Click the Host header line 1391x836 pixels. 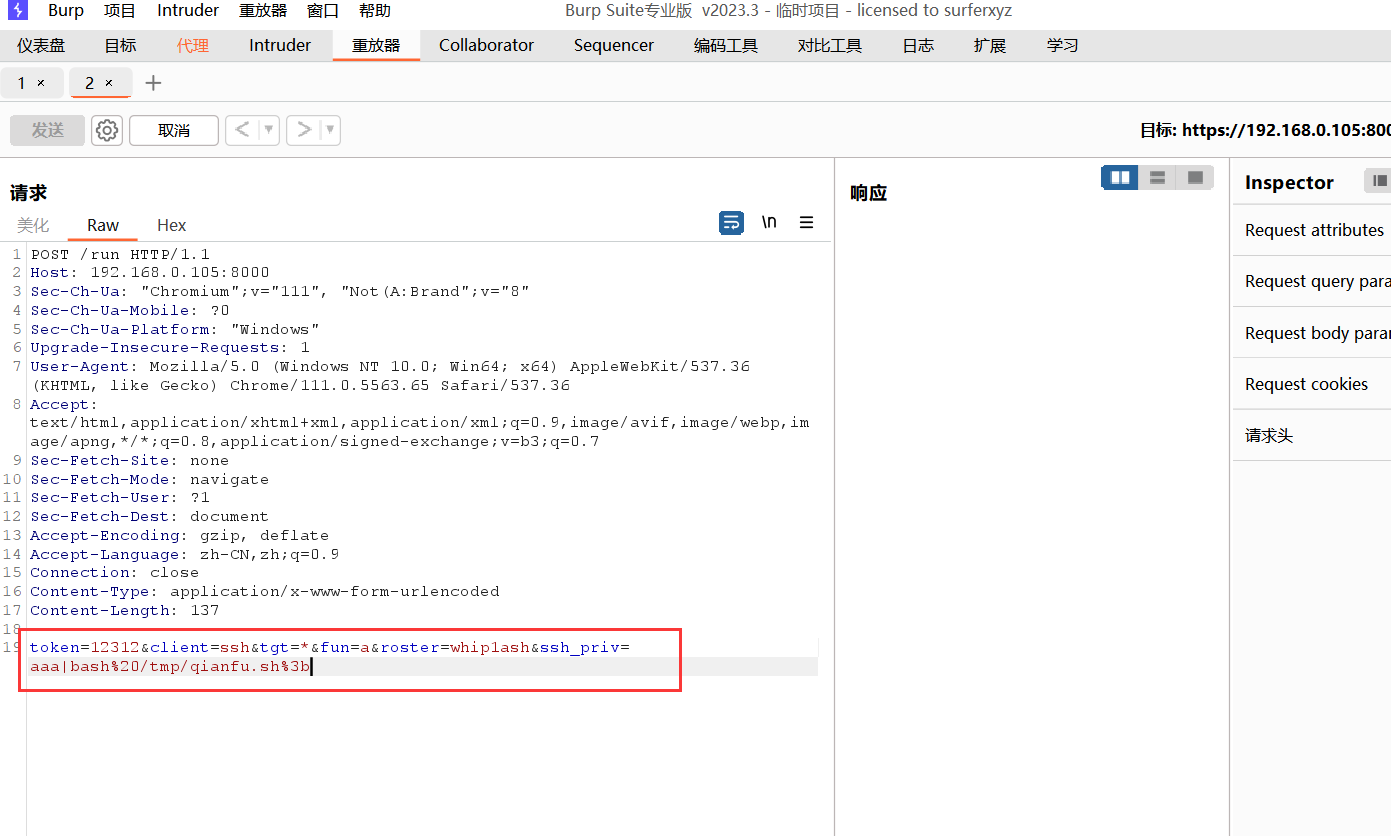pyautogui.click(x=150, y=272)
